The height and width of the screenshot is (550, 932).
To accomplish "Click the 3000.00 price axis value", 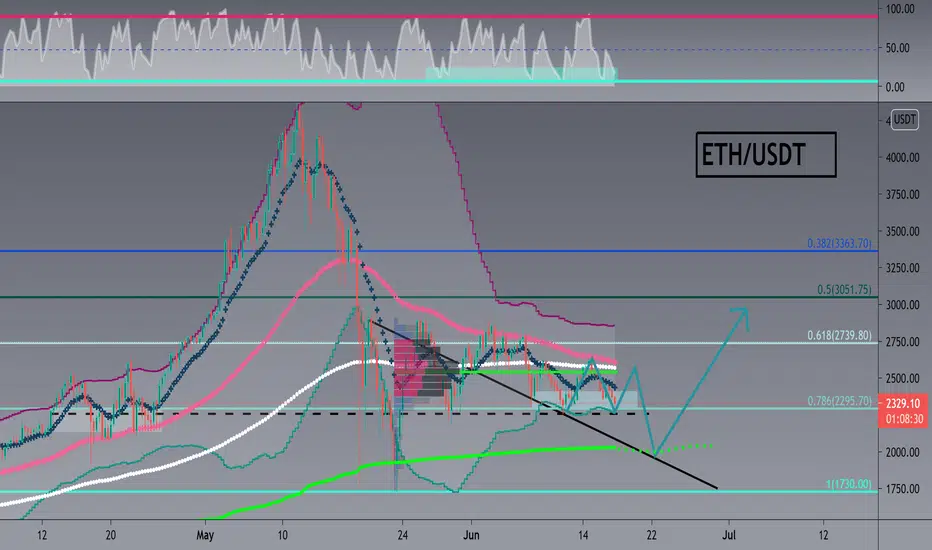I will (902, 305).
